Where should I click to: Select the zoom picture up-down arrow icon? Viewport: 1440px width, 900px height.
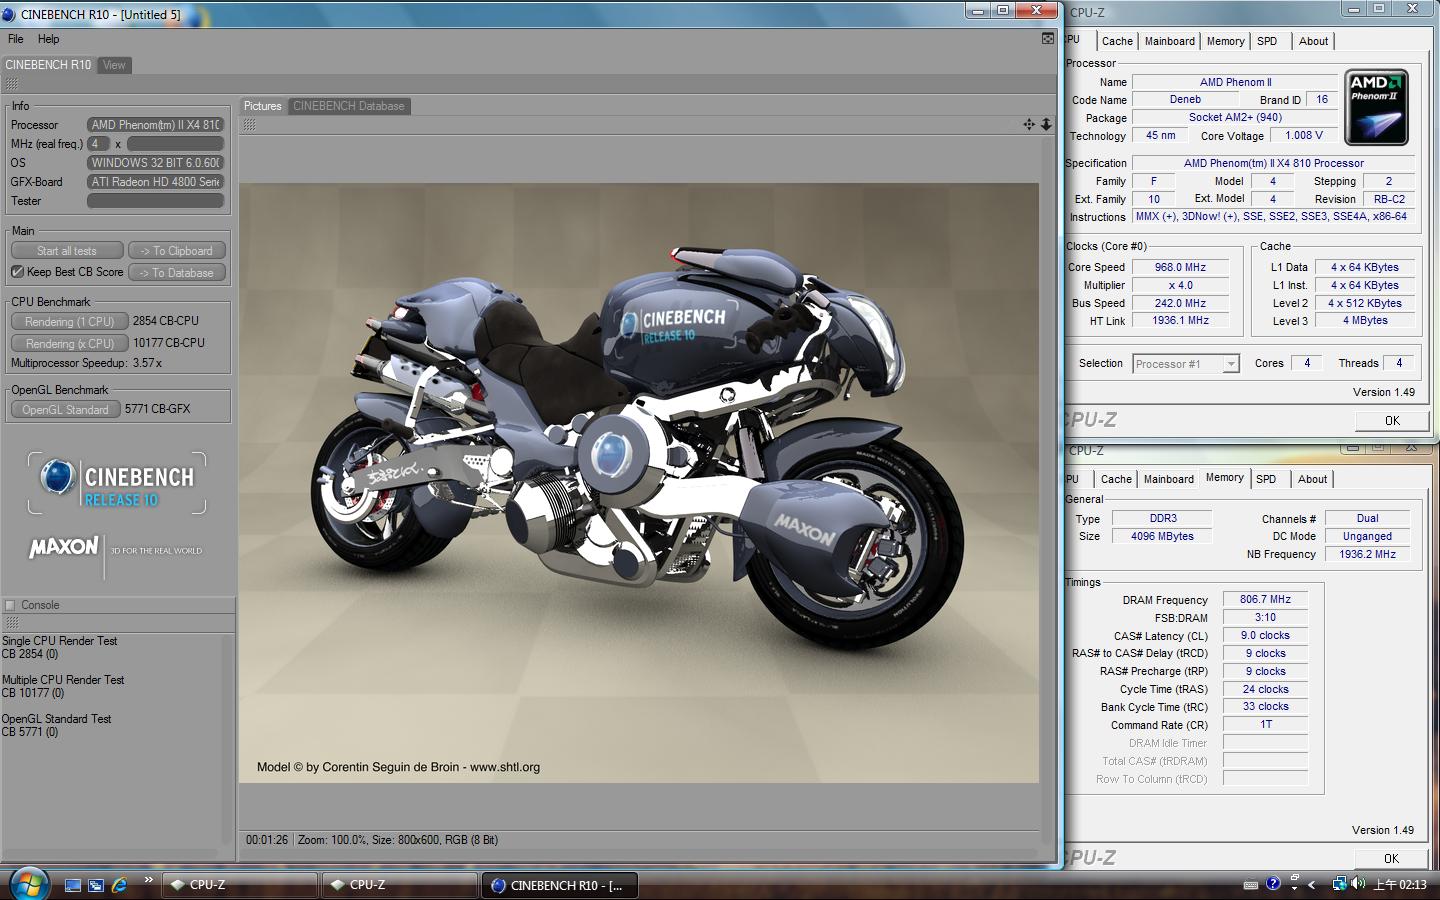[x=1046, y=124]
